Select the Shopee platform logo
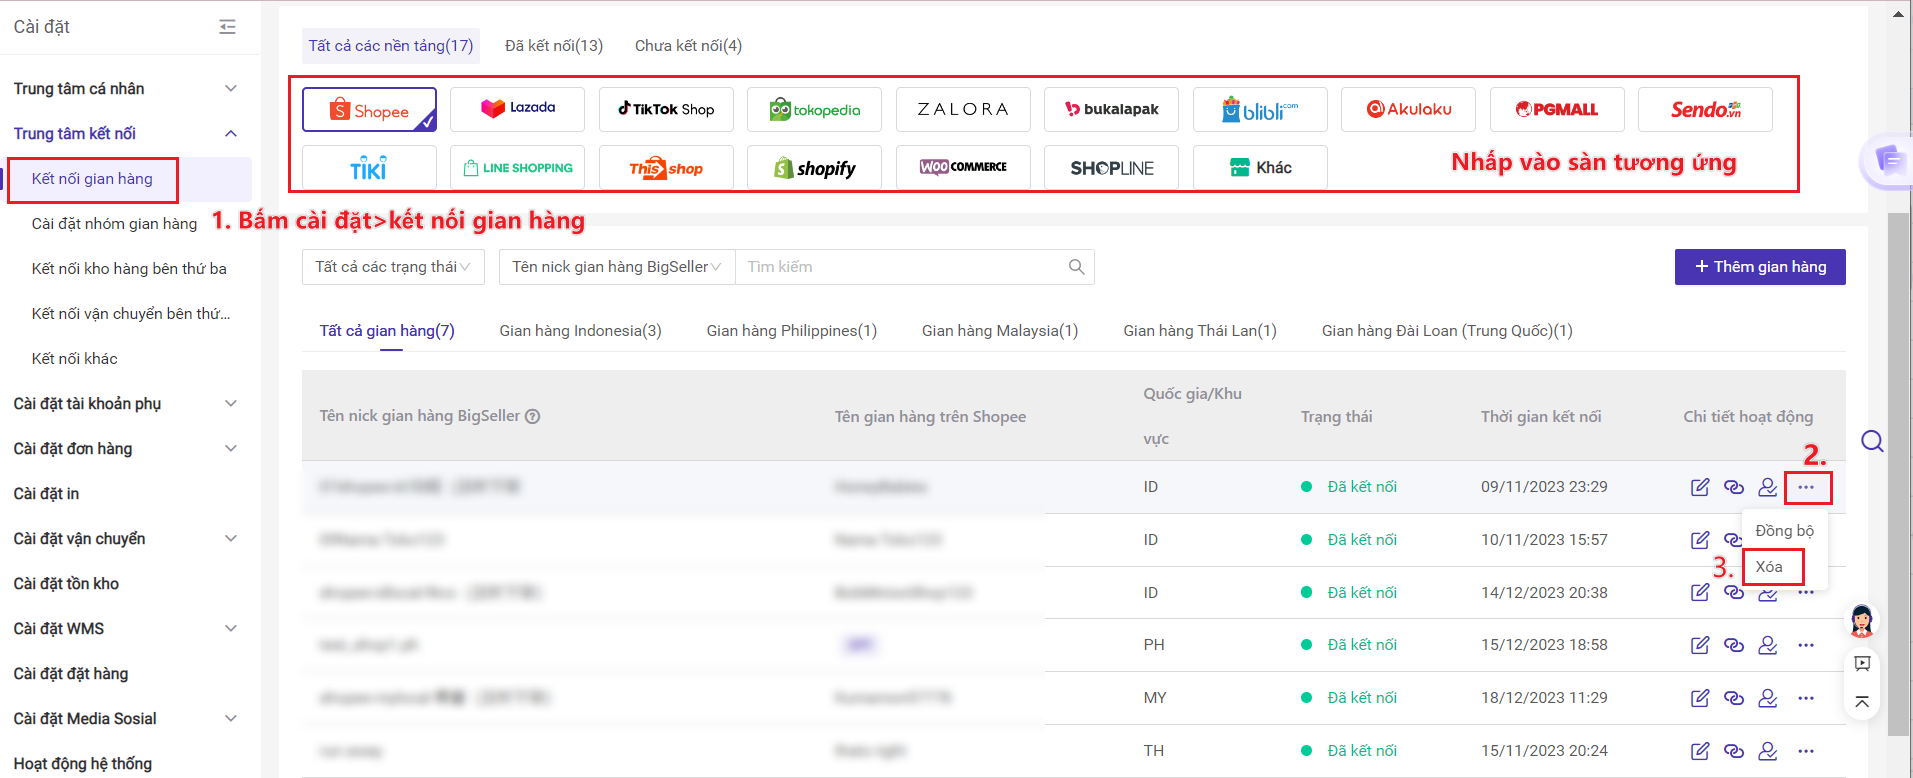The height and width of the screenshot is (778, 1913). click(369, 110)
